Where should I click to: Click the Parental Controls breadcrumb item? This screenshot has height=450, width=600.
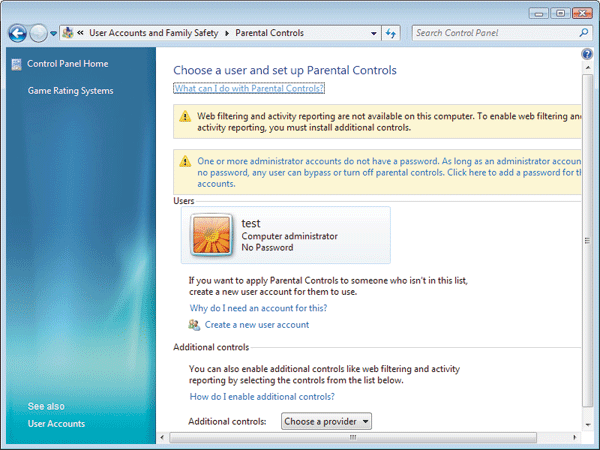click(x=269, y=33)
